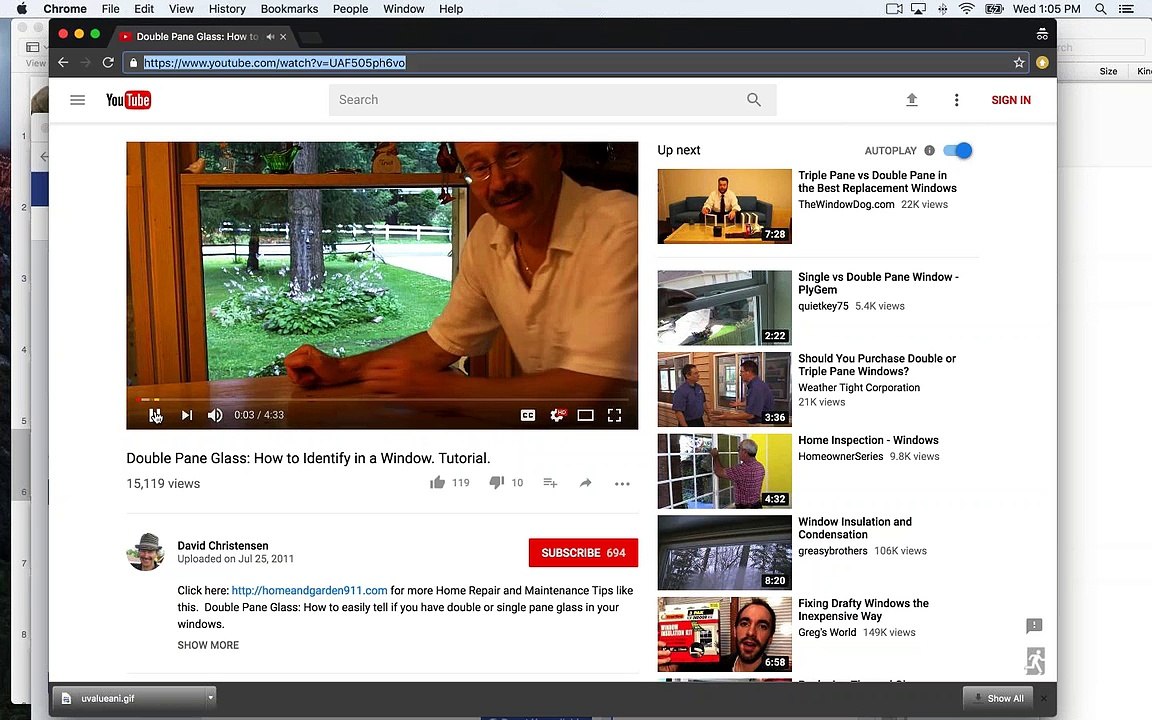This screenshot has height=720, width=1152.
Task: Open the View menu
Action: 181,9
